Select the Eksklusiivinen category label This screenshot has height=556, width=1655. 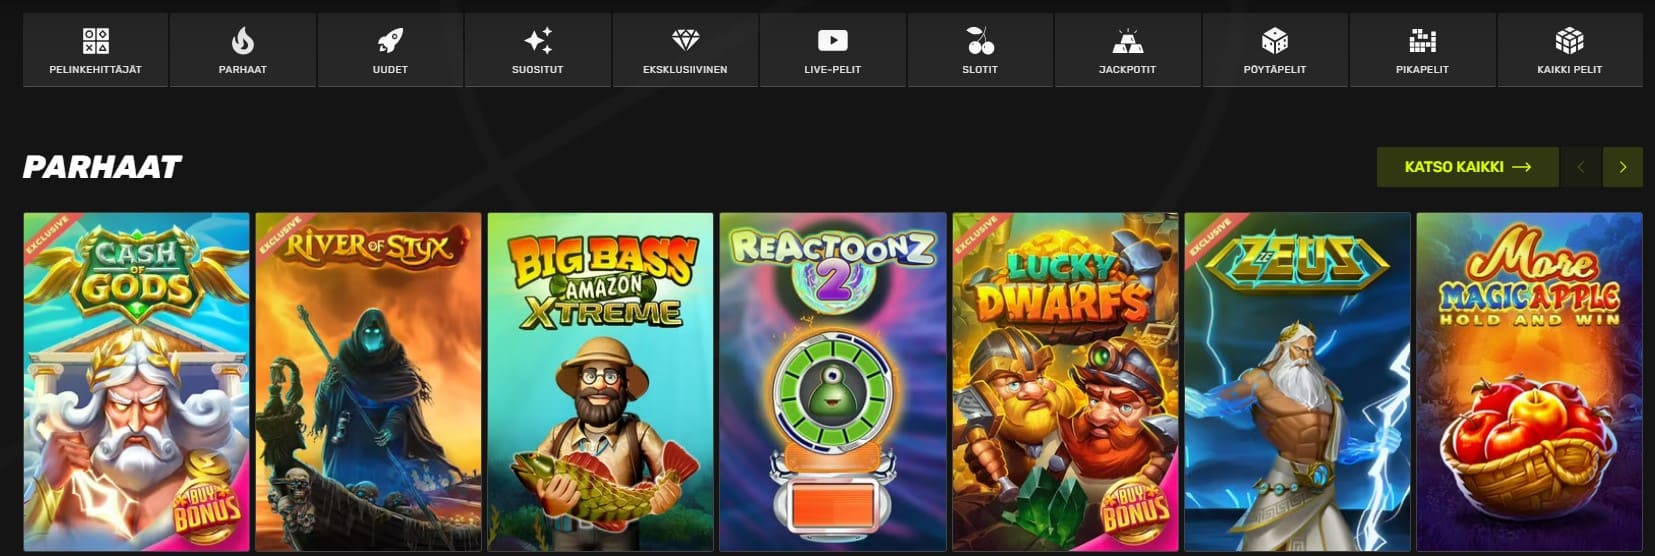(685, 70)
